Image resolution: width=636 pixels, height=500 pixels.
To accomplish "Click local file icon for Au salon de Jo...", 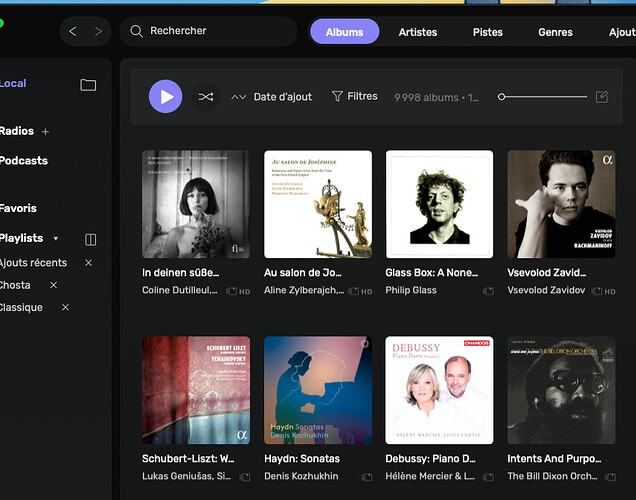I will pos(354,291).
